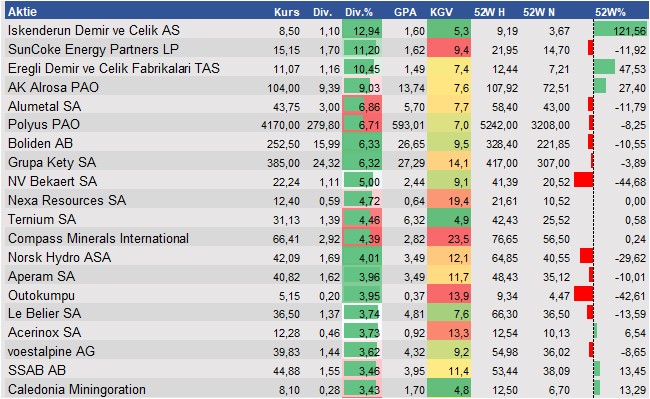Sort by the Kurs column header

click(x=286, y=12)
